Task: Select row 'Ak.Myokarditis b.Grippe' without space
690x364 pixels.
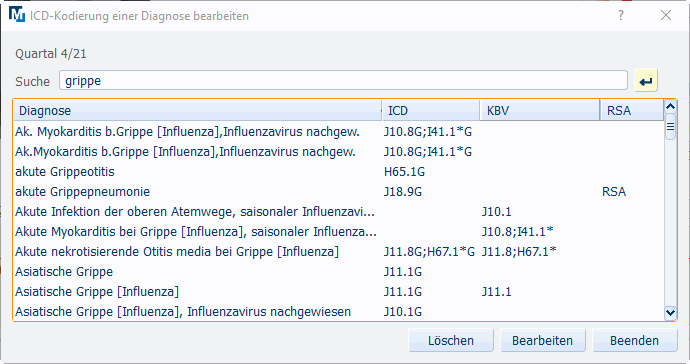Action: 338,152
